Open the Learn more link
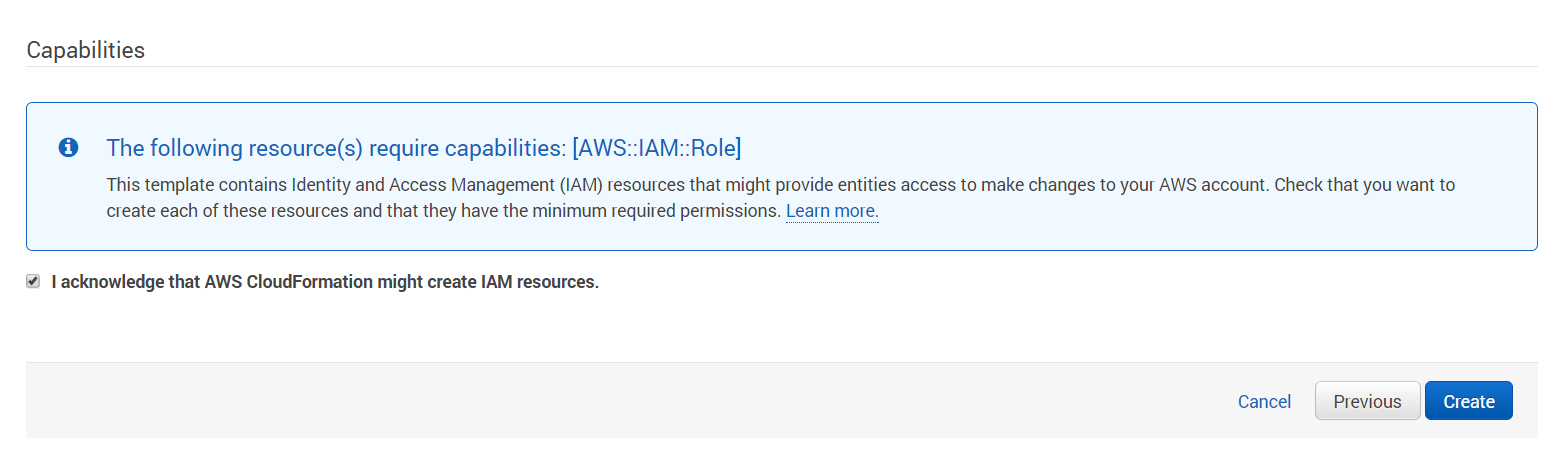Viewport: 1567px width, 461px height. pyautogui.click(x=832, y=211)
